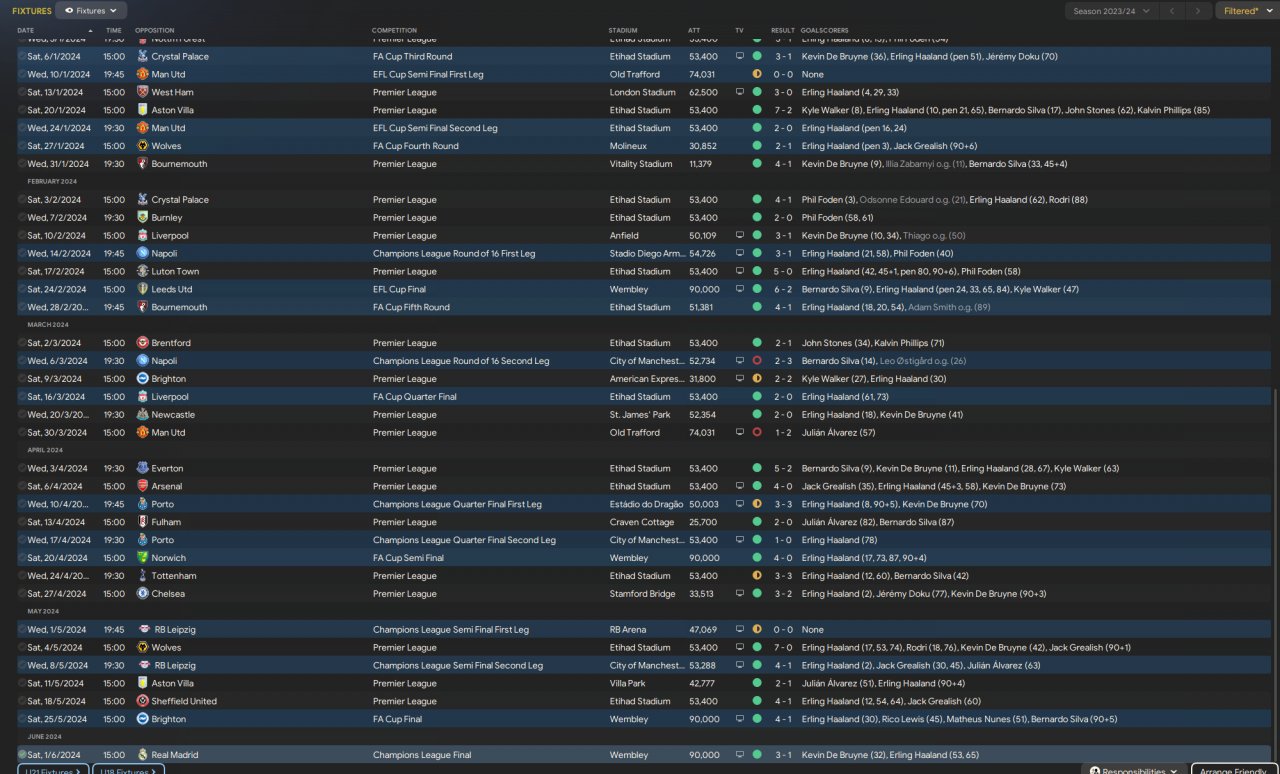The image size is (1280, 774).
Task: Tick the circle beside Wed, 7/2/2024 Burnley
Action: tap(22, 218)
